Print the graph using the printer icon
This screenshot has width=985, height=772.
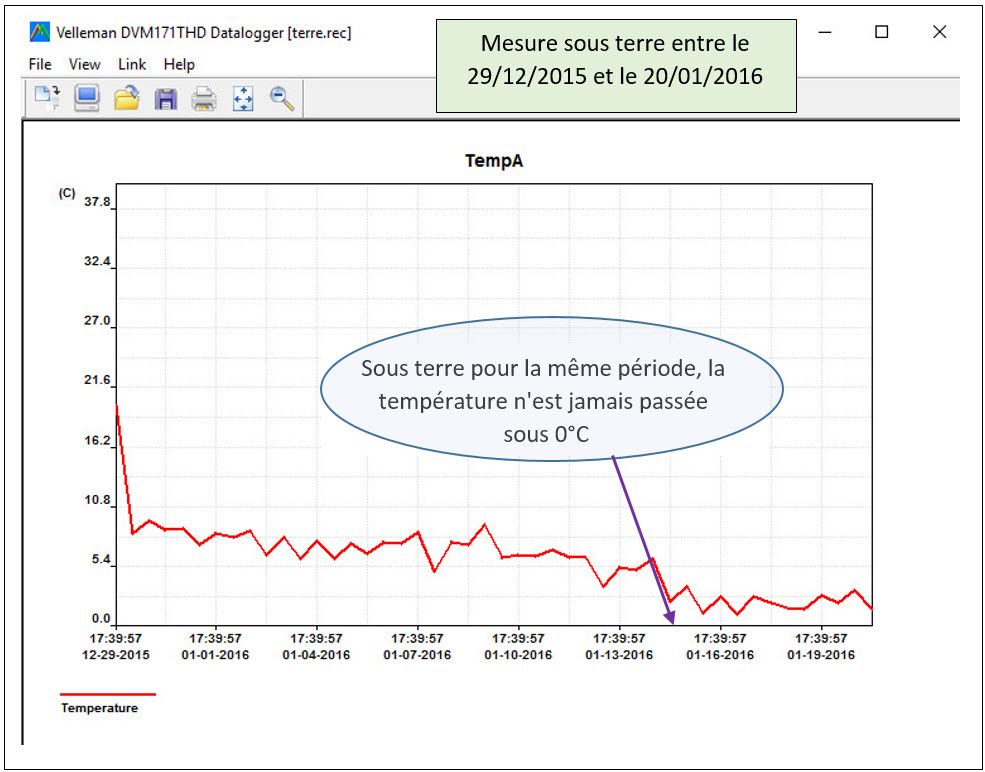click(x=204, y=98)
